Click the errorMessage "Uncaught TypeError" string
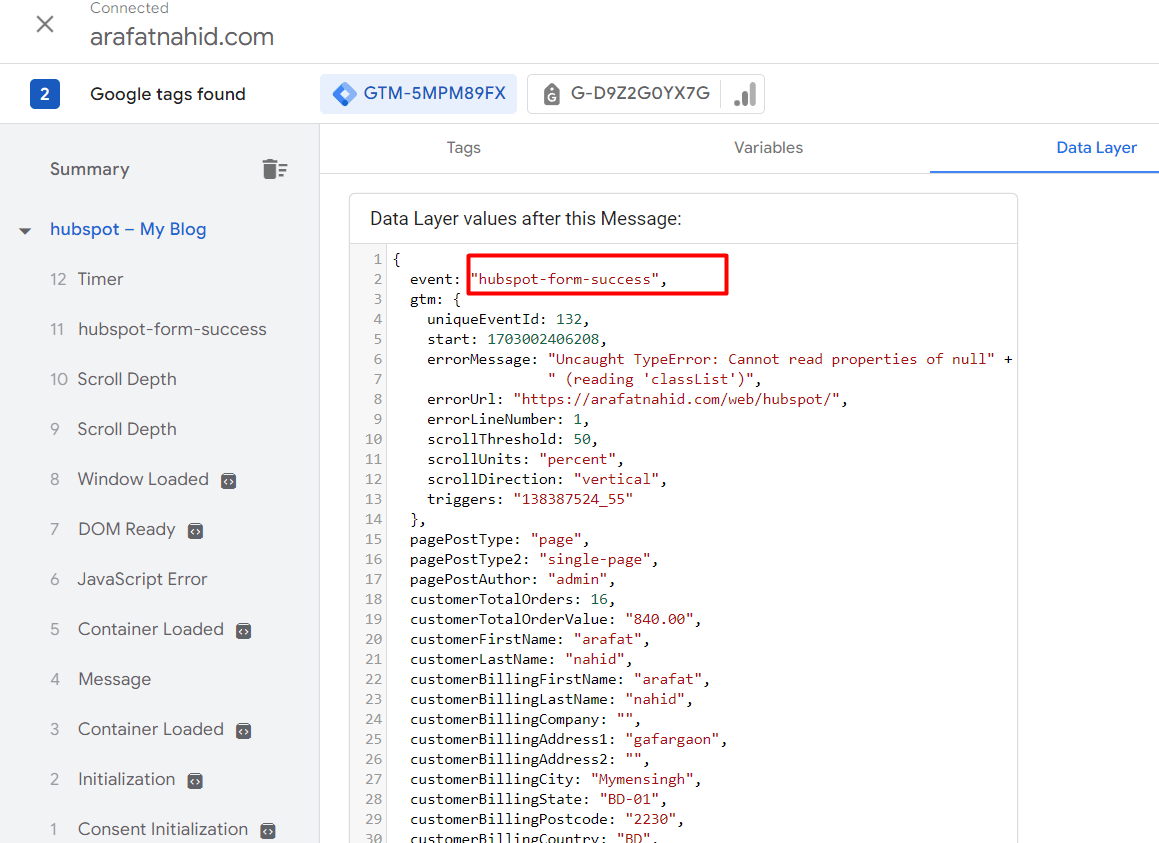Image resolution: width=1159 pixels, height=843 pixels. [771, 359]
